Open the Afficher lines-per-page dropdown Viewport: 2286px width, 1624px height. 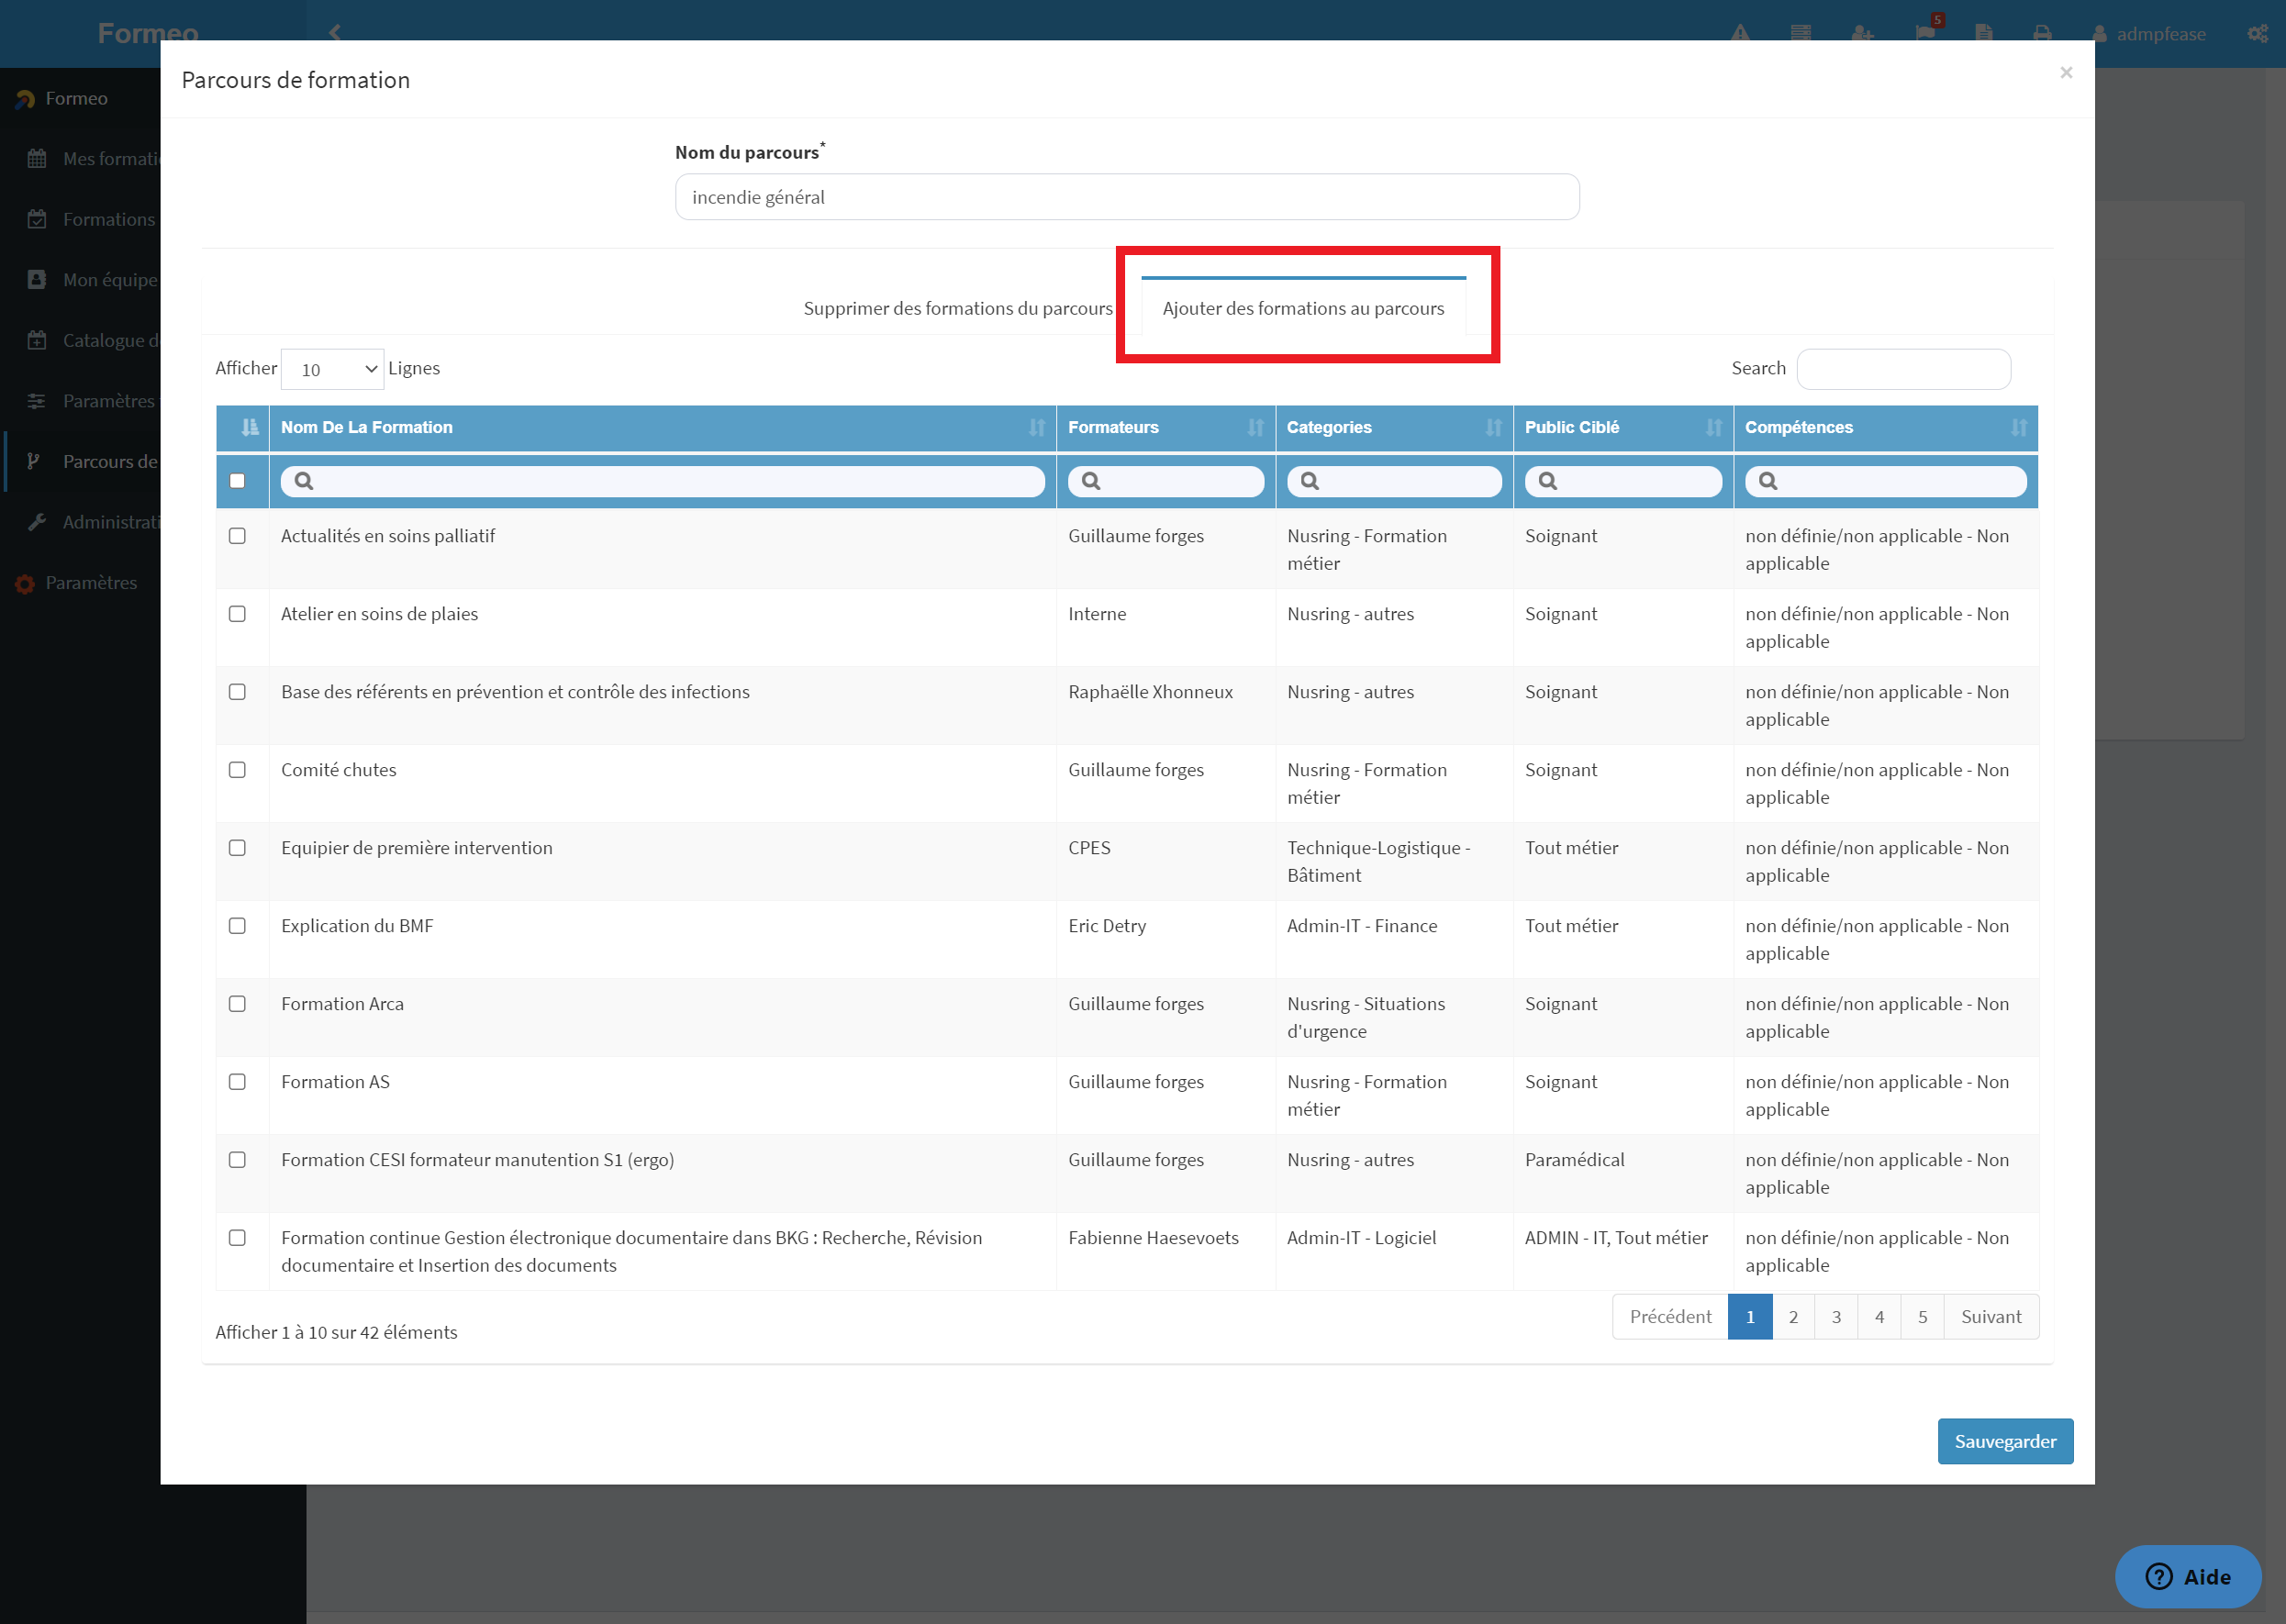pos(333,369)
